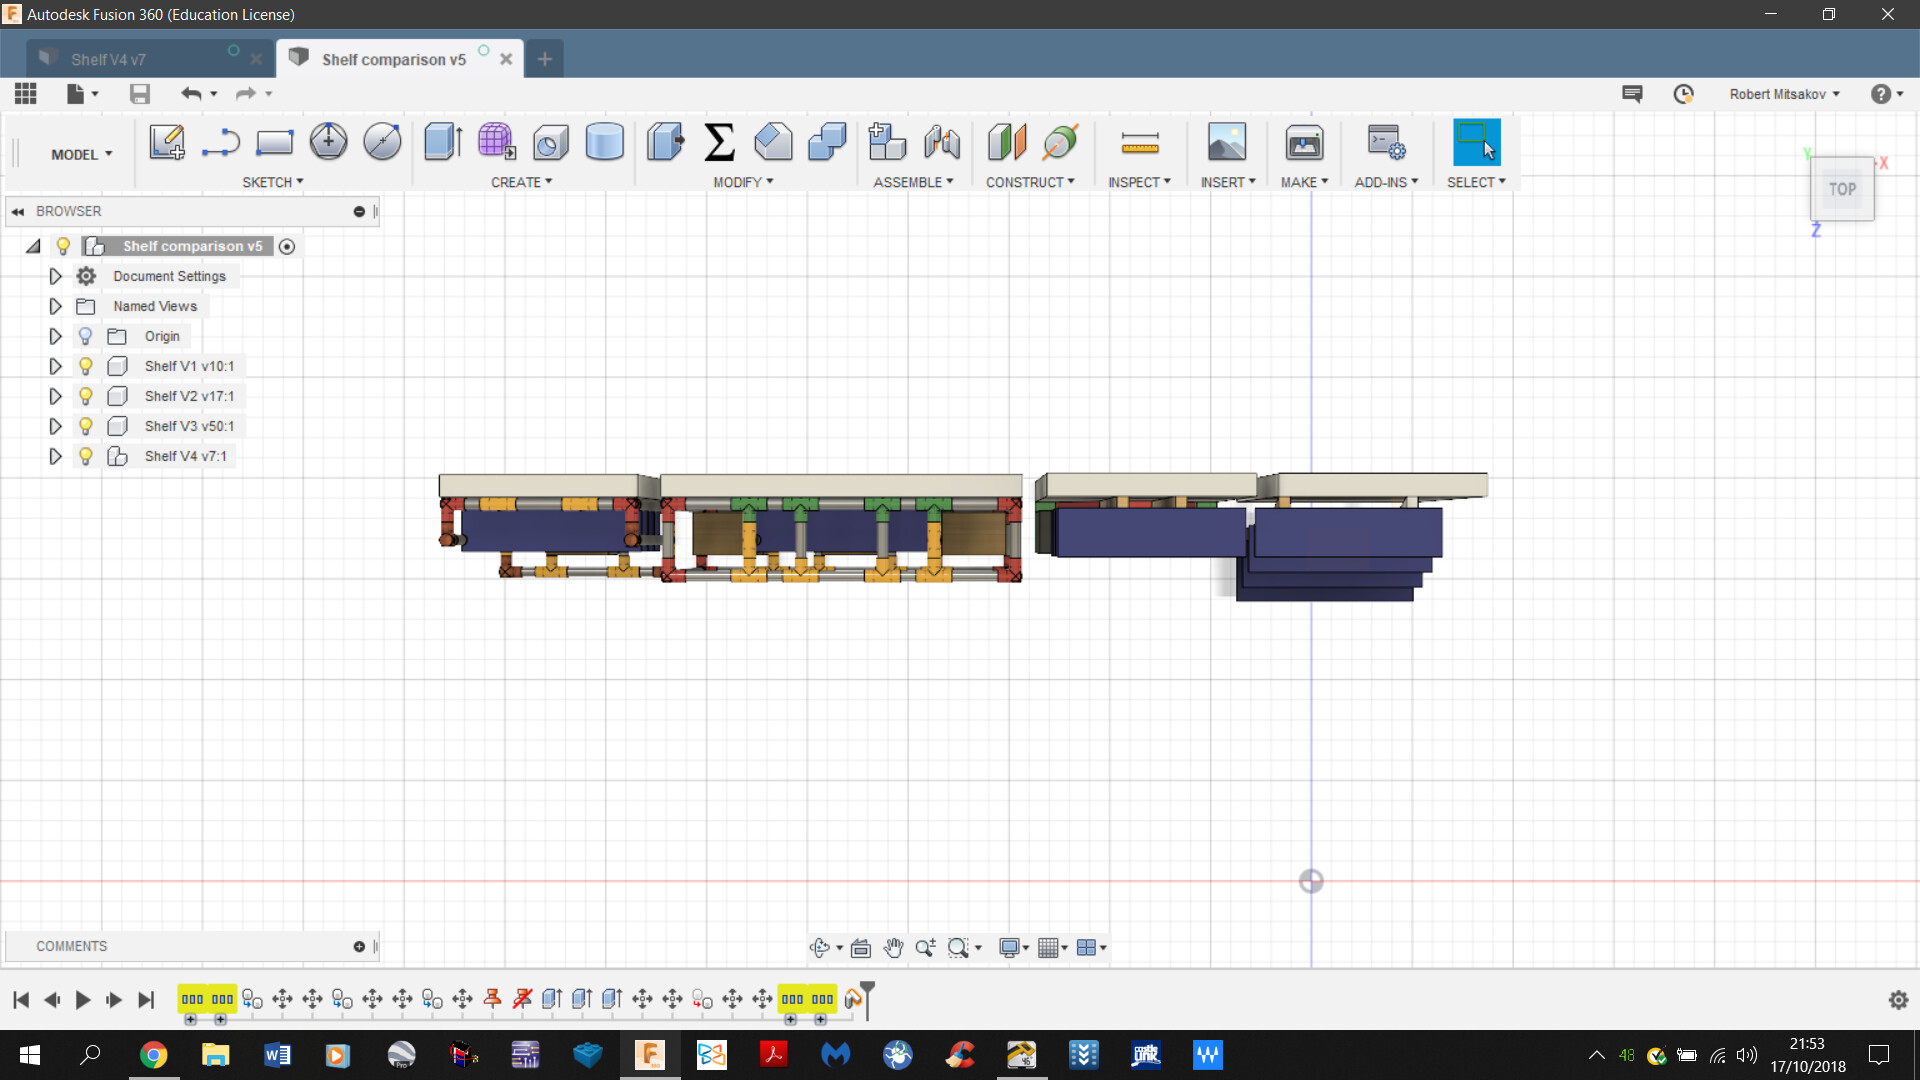Open Windows Start menu
The width and height of the screenshot is (1920, 1080).
[30, 1055]
